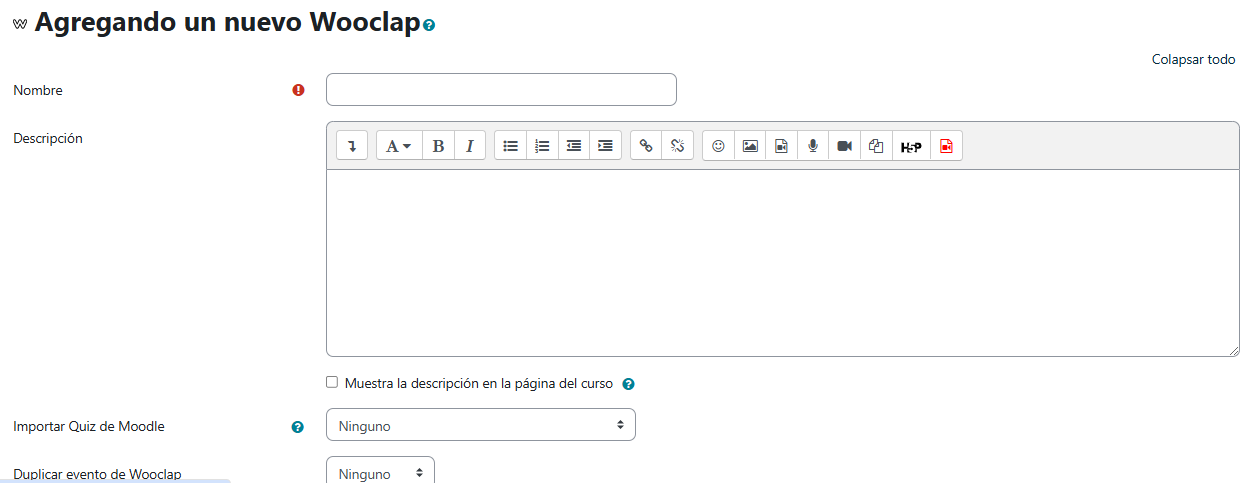
Task: Open help icon next to Wooclap heading
Action: coord(429,25)
